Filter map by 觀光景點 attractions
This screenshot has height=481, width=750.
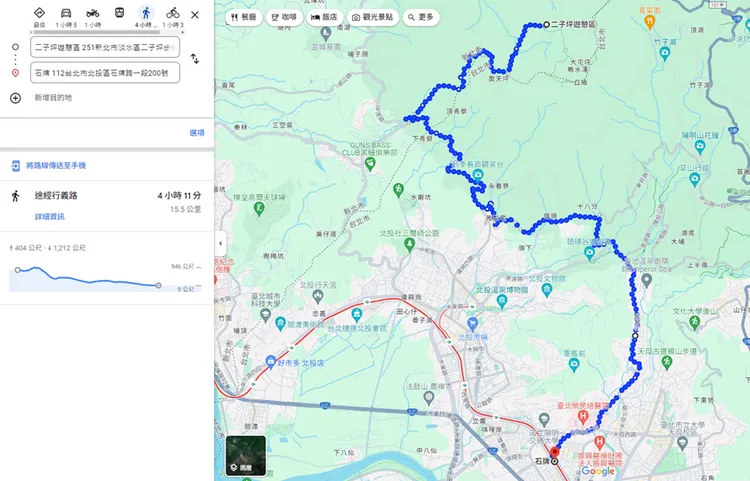373,17
